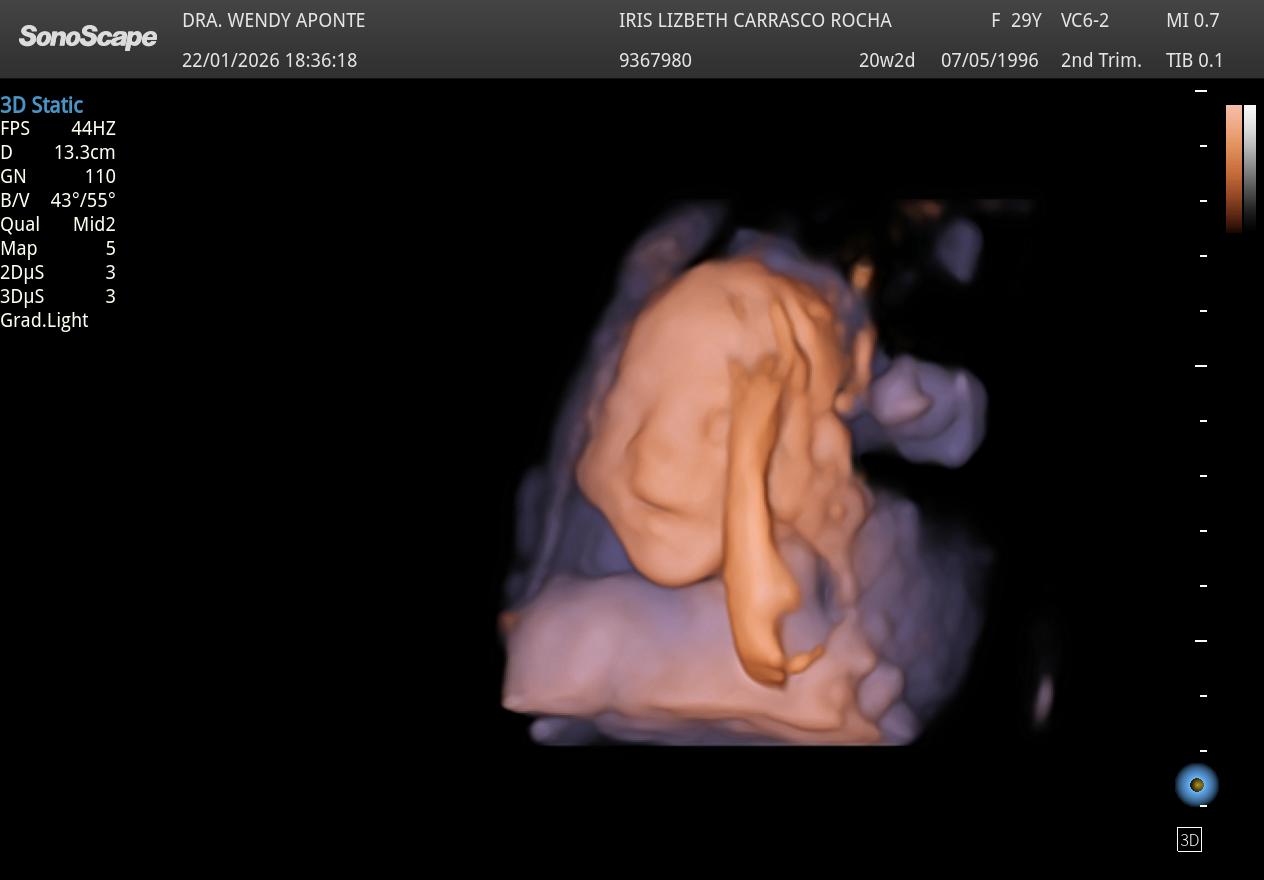This screenshot has width=1264, height=880.
Task: Open the Map 5 setting
Action: 58,248
